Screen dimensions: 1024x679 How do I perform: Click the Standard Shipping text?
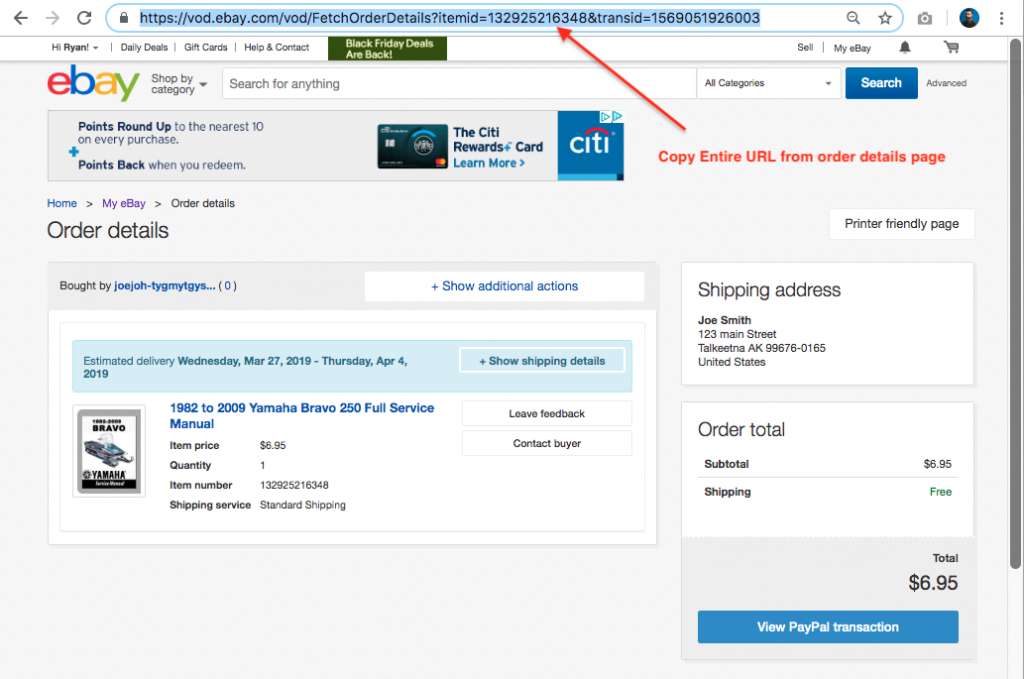click(x=303, y=505)
